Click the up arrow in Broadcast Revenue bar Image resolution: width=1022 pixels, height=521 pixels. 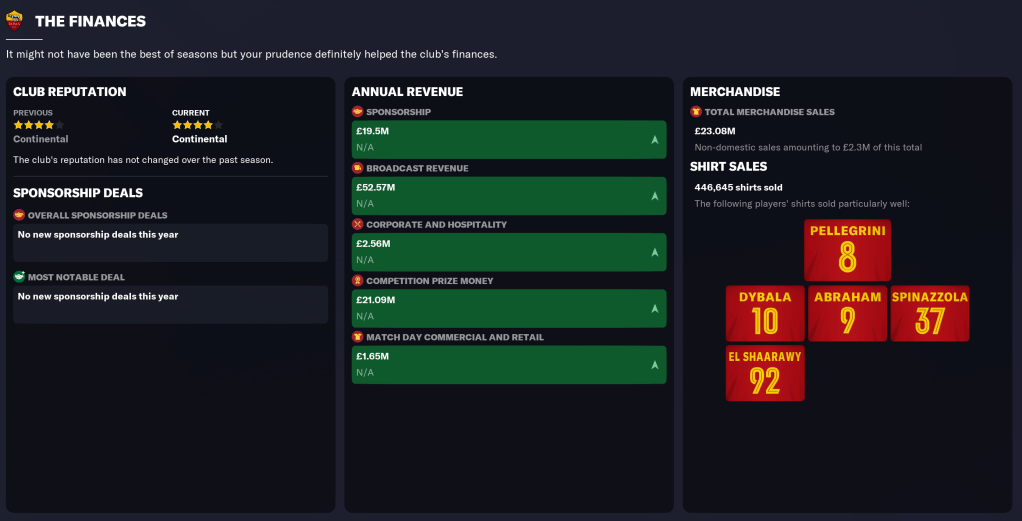click(654, 196)
